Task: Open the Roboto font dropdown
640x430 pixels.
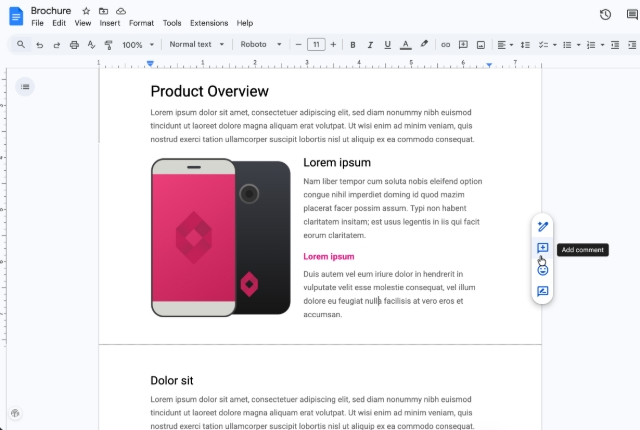Action: [x=261, y=44]
